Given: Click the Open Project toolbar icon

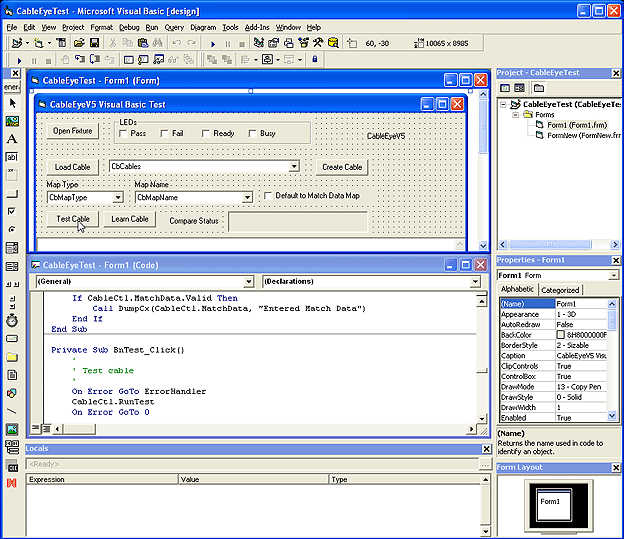Looking at the screenshot, I should (78, 44).
